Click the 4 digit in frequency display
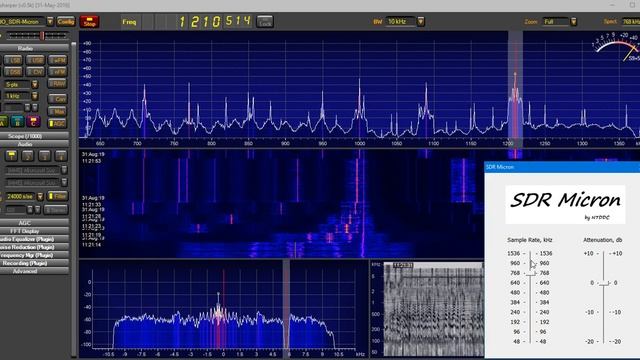The height and width of the screenshot is (360, 640). (x=247, y=20)
